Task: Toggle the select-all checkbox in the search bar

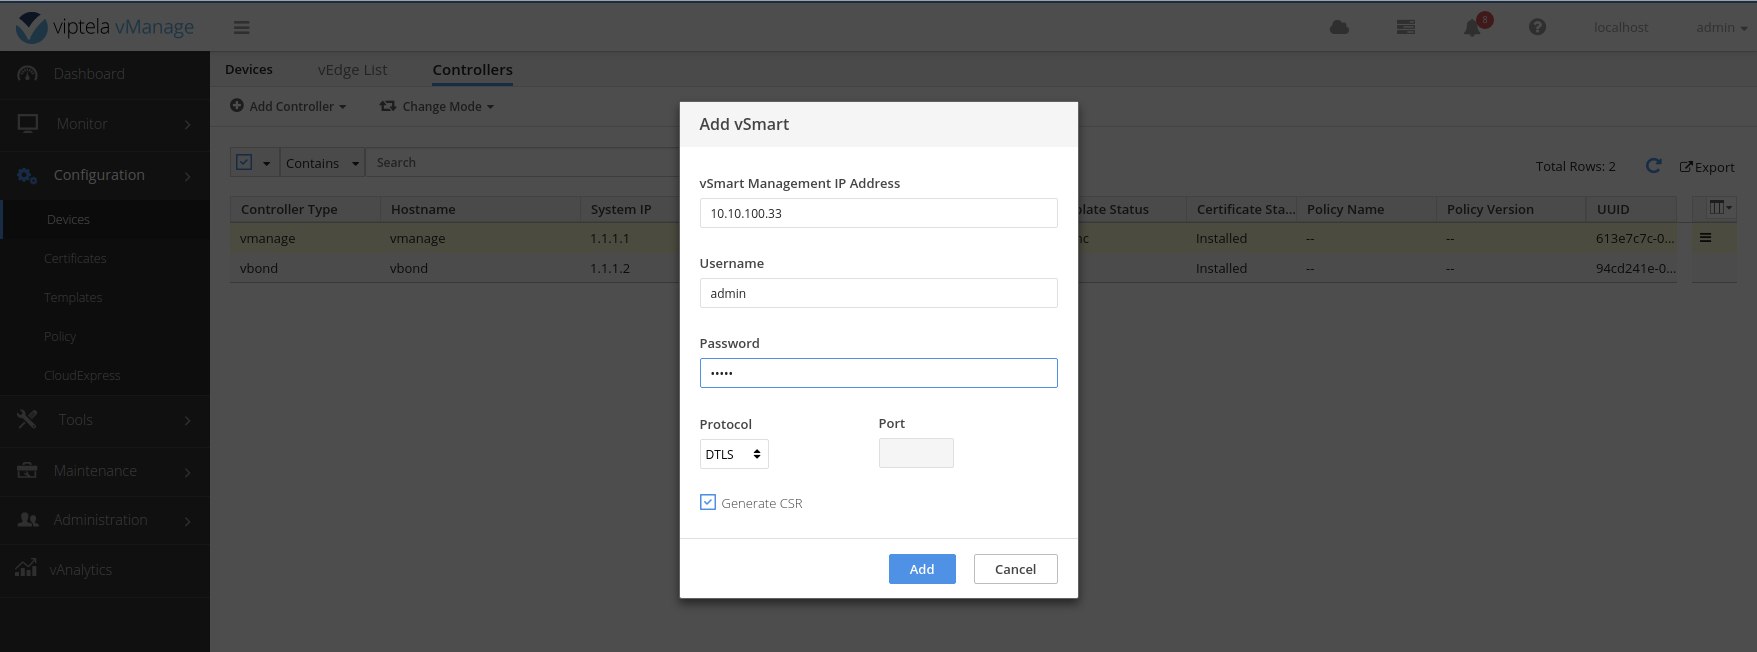Action: (244, 162)
